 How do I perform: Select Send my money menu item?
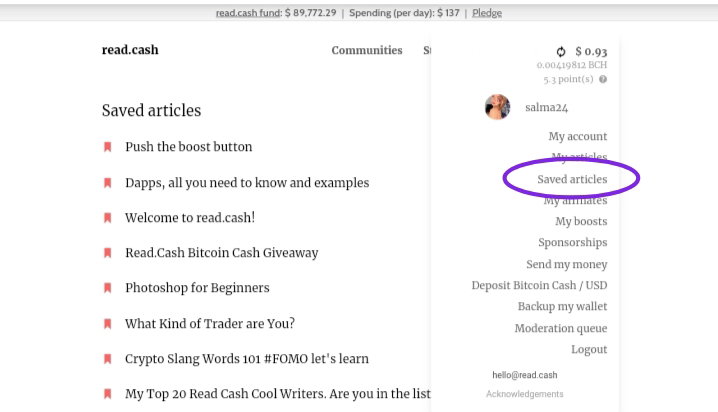point(566,265)
